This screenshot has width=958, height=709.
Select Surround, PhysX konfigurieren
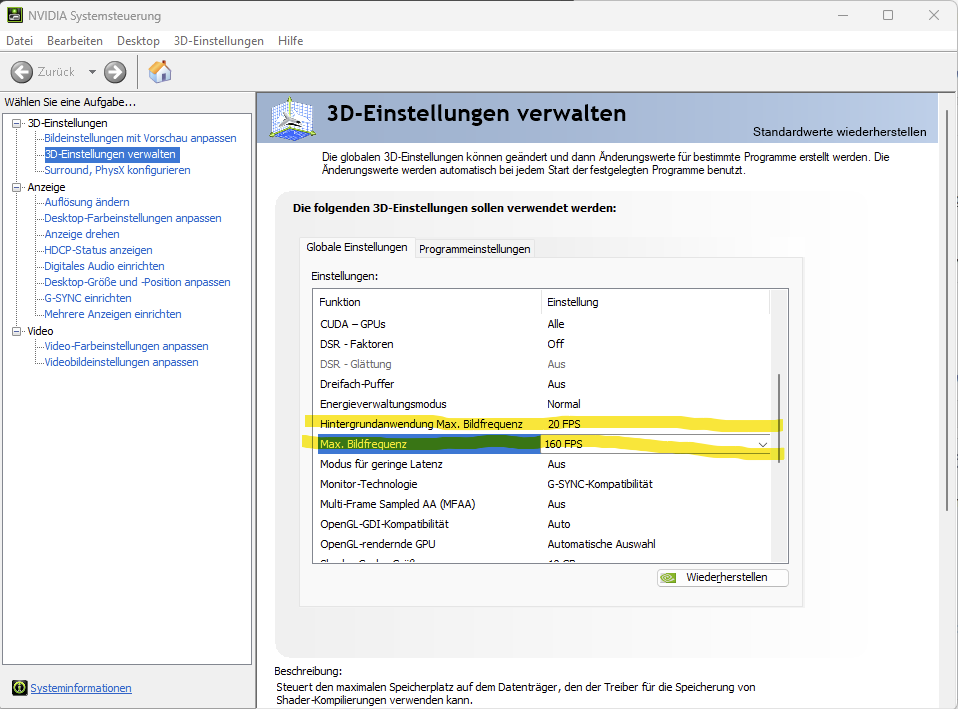pos(117,170)
